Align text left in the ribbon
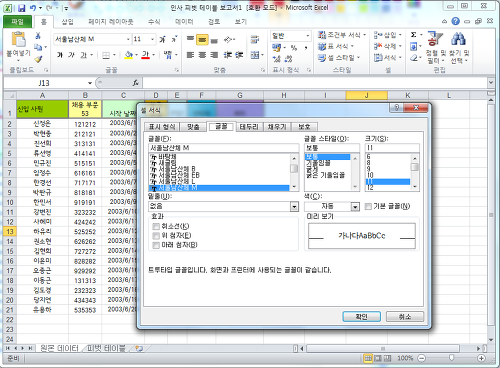Image resolution: width=500 pixels, height=368 pixels. (x=190, y=55)
